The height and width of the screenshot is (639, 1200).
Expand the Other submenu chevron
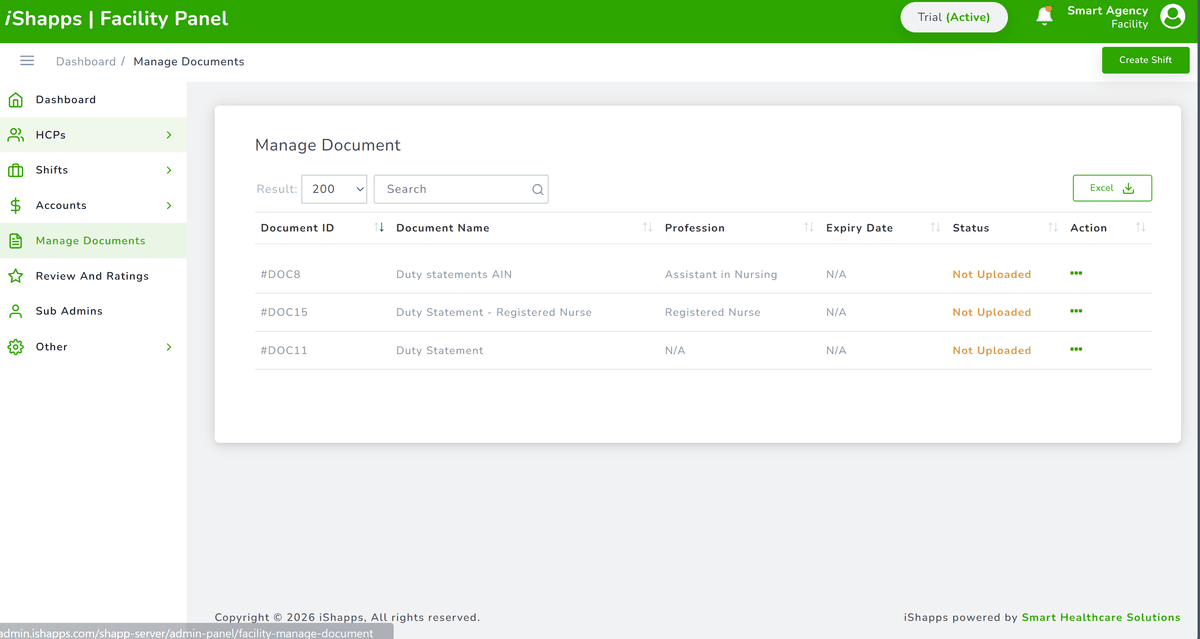pyautogui.click(x=169, y=347)
